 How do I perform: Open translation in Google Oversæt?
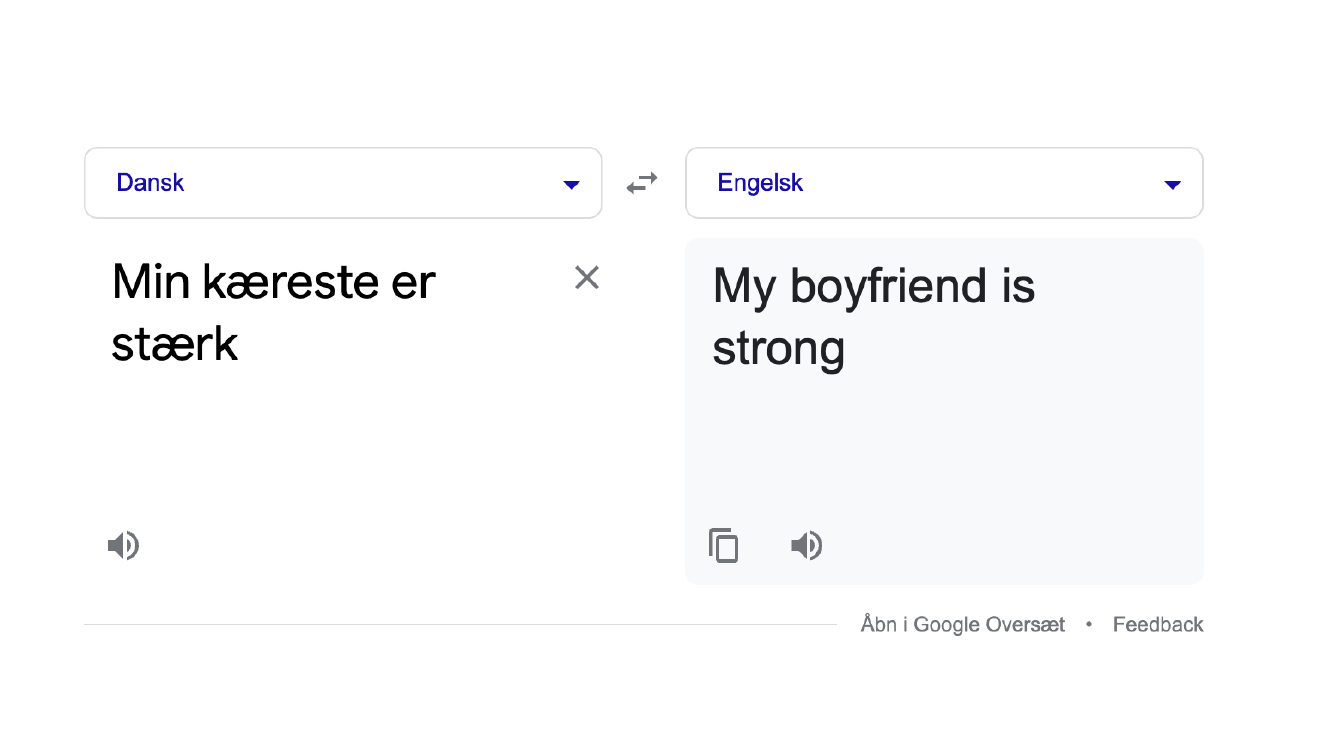[x=963, y=625]
